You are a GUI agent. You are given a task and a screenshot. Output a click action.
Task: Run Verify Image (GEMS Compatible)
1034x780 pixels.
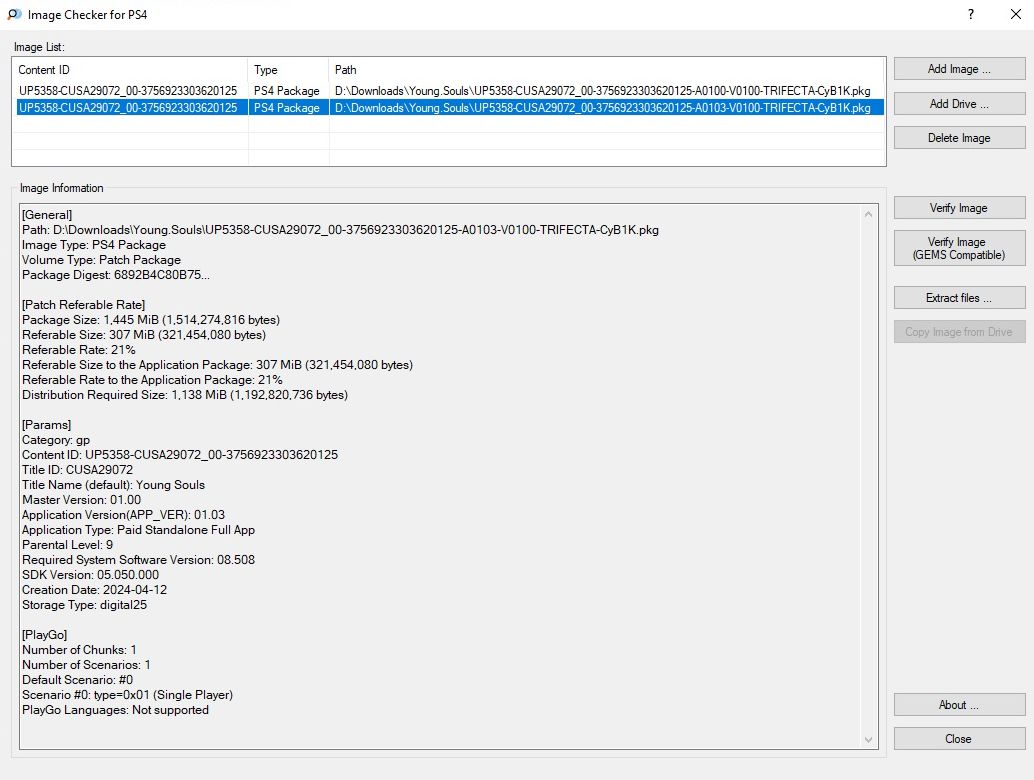pos(959,249)
